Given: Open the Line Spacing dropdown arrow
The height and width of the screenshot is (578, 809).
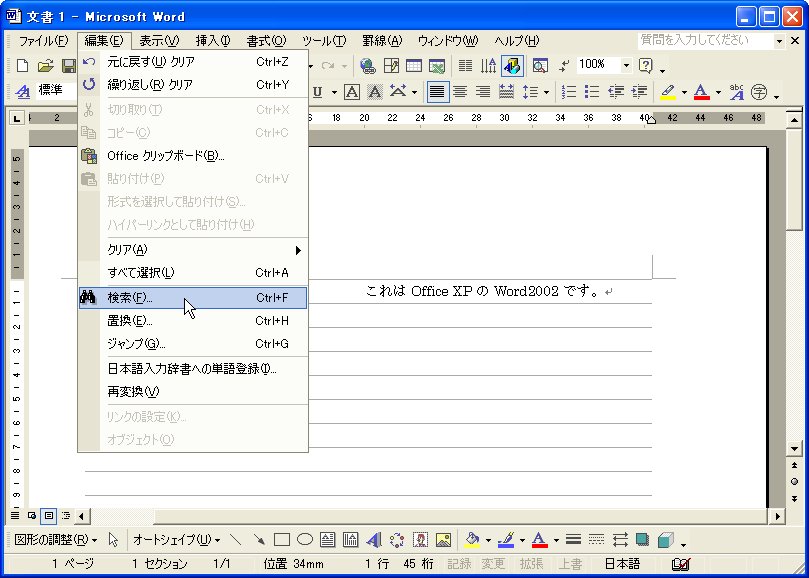Looking at the screenshot, I should pyautogui.click(x=546, y=93).
